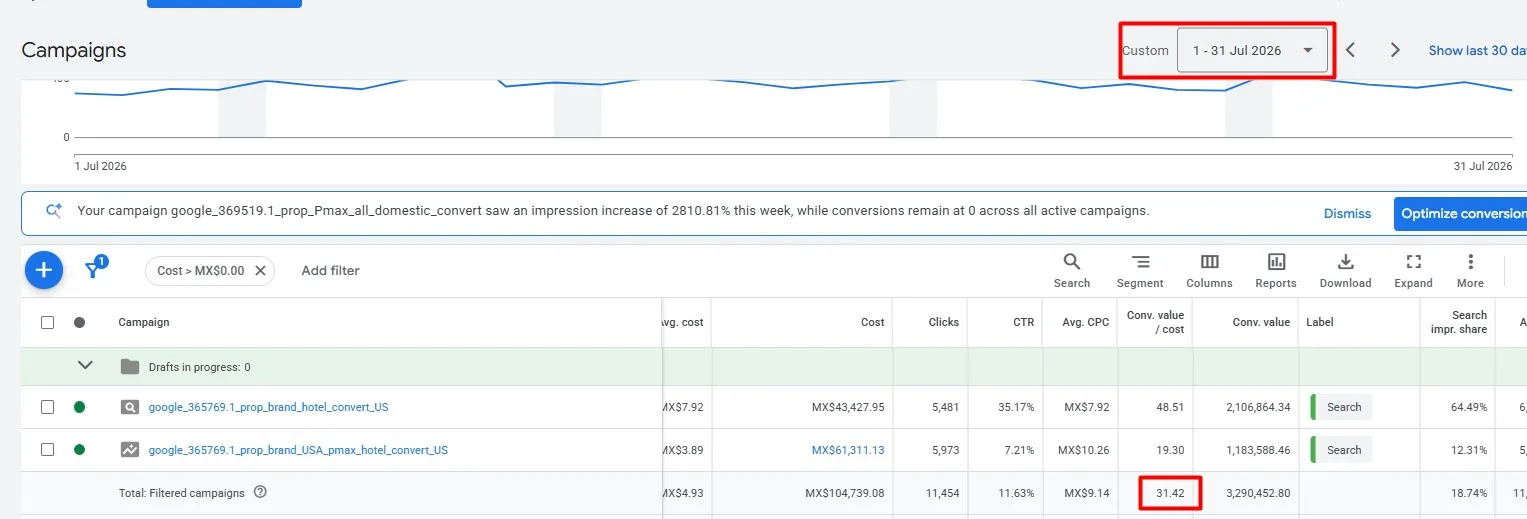Sort by Campaign column header
1527x519 pixels.
coord(144,322)
